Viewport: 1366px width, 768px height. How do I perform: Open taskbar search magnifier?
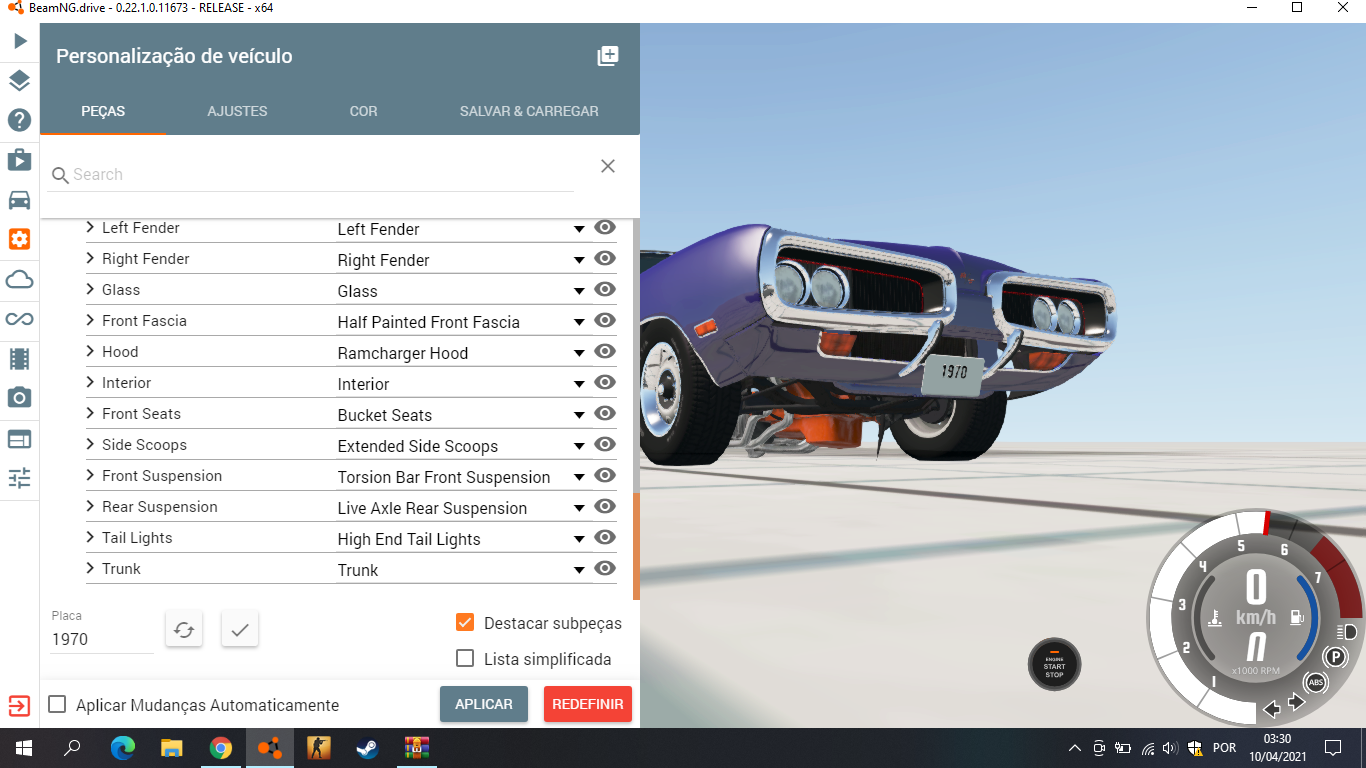73,748
